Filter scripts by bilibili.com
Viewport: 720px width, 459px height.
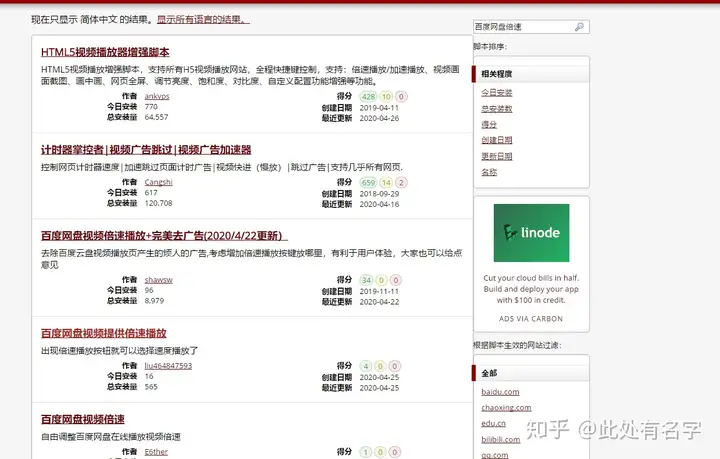coord(501,439)
